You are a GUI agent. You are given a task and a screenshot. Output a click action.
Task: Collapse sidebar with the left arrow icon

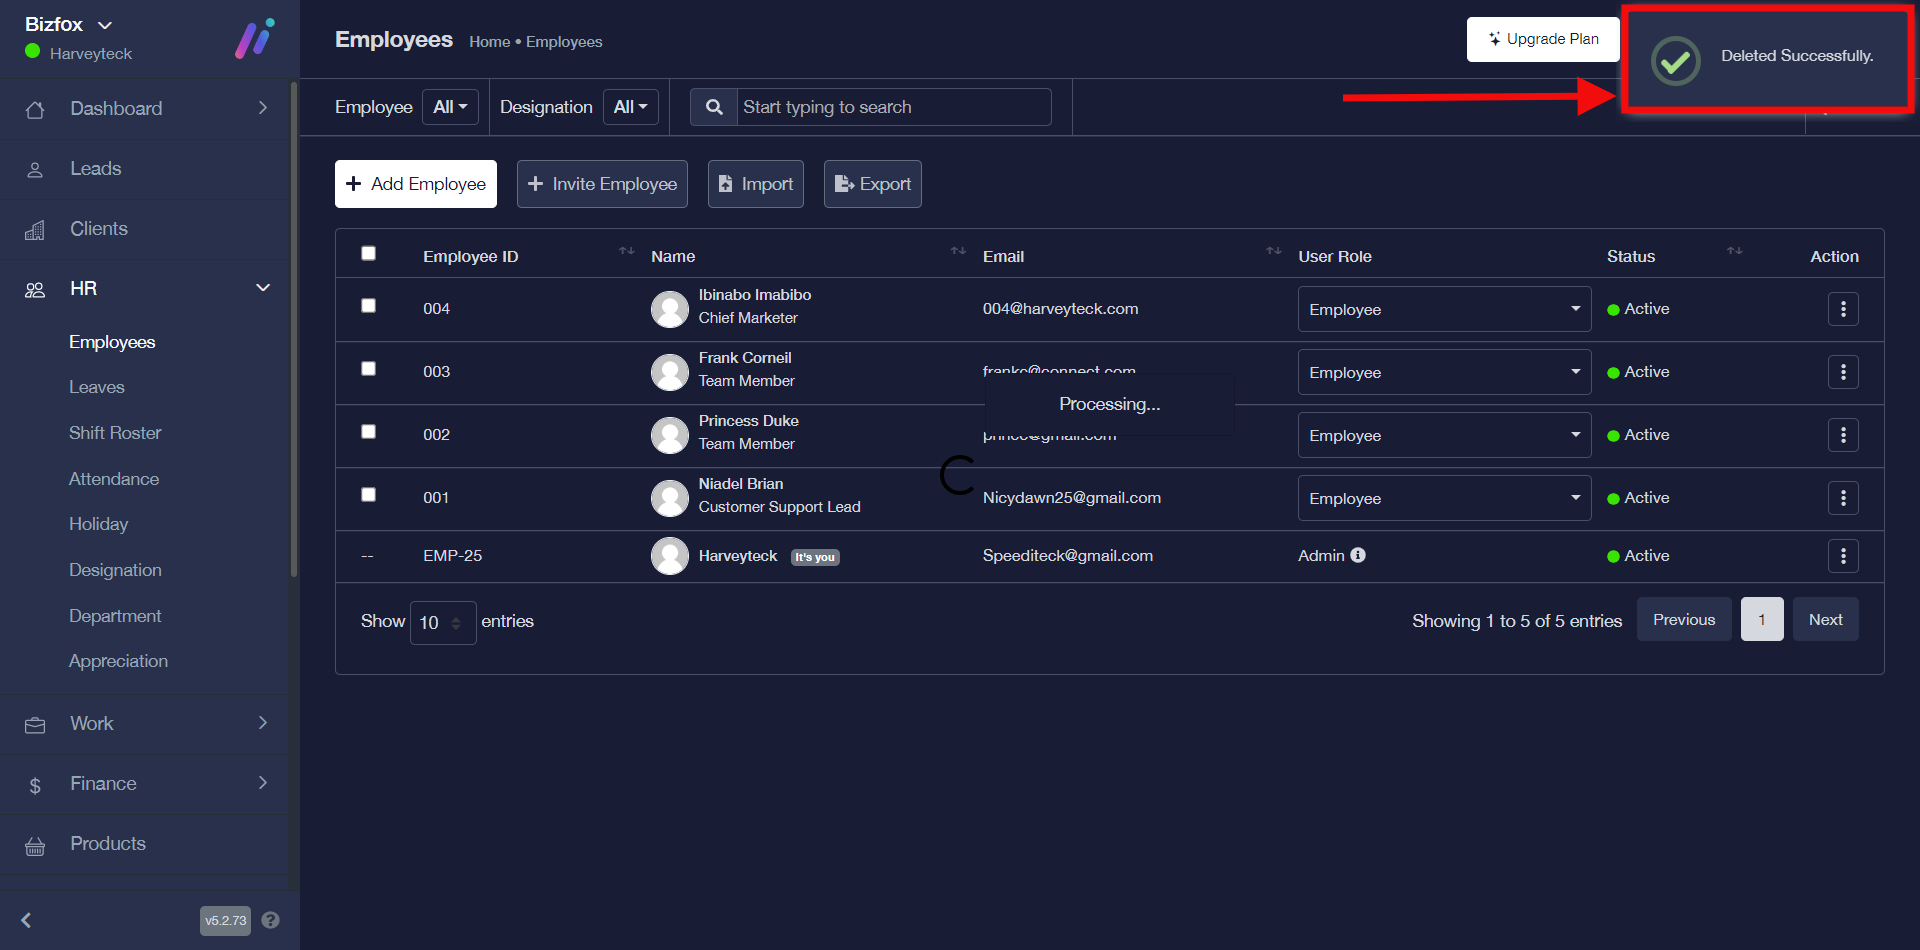pos(27,920)
